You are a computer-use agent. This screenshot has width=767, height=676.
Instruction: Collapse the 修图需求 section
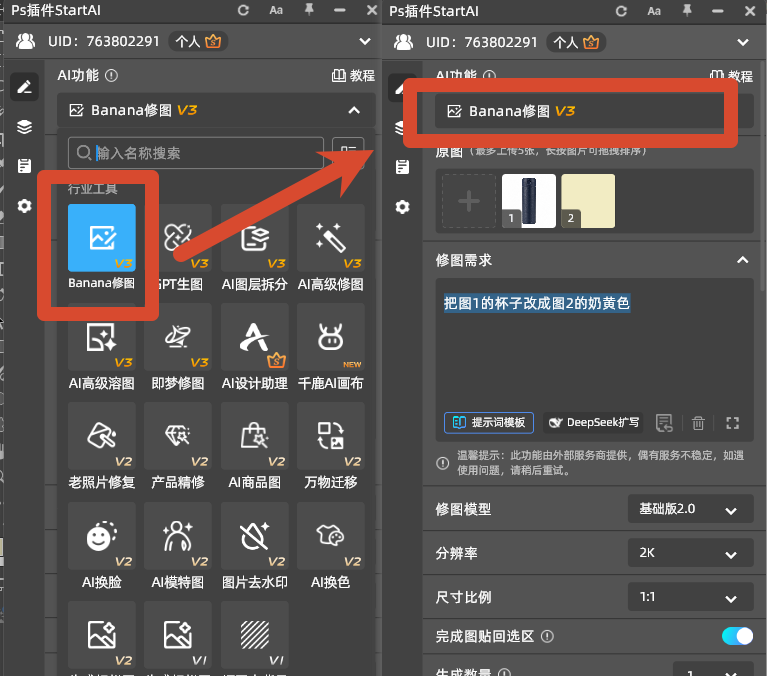pos(743,260)
